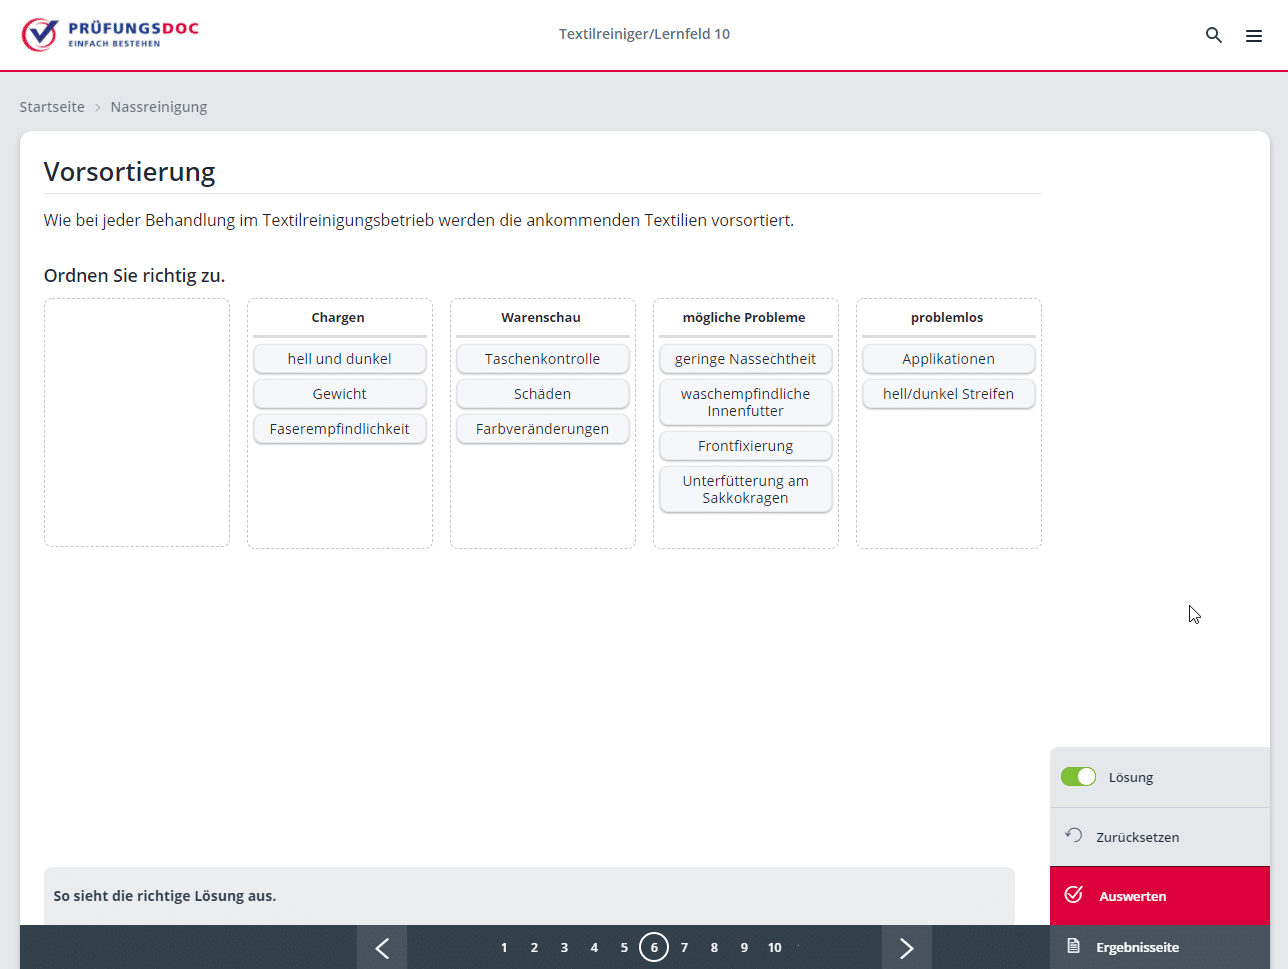Click the Ergebnisseite document icon
Viewport: 1288px width, 969px height.
[x=1074, y=946]
